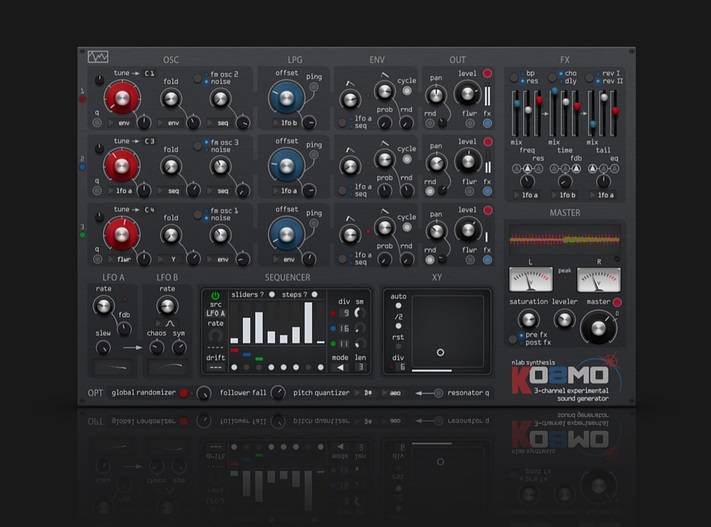This screenshot has height=527, width=711.
Task: Click the sequencer 'steps ?' randomize button
Action: (313, 295)
